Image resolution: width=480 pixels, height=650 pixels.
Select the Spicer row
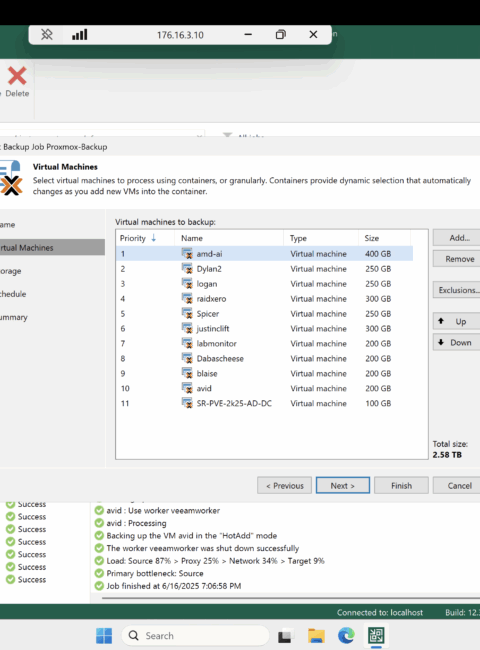click(x=264, y=313)
